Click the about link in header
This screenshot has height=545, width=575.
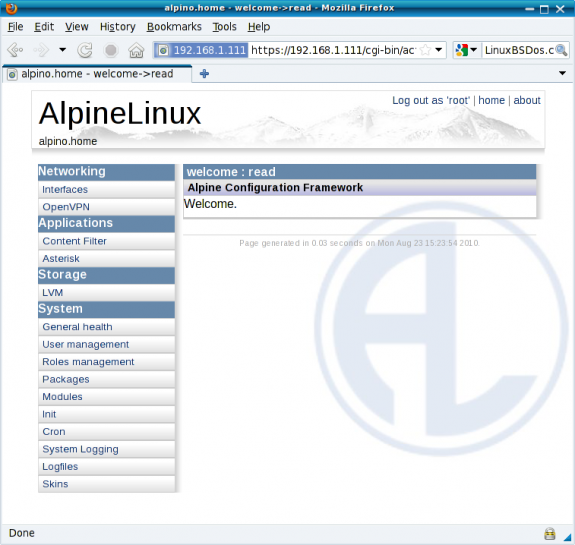(527, 100)
